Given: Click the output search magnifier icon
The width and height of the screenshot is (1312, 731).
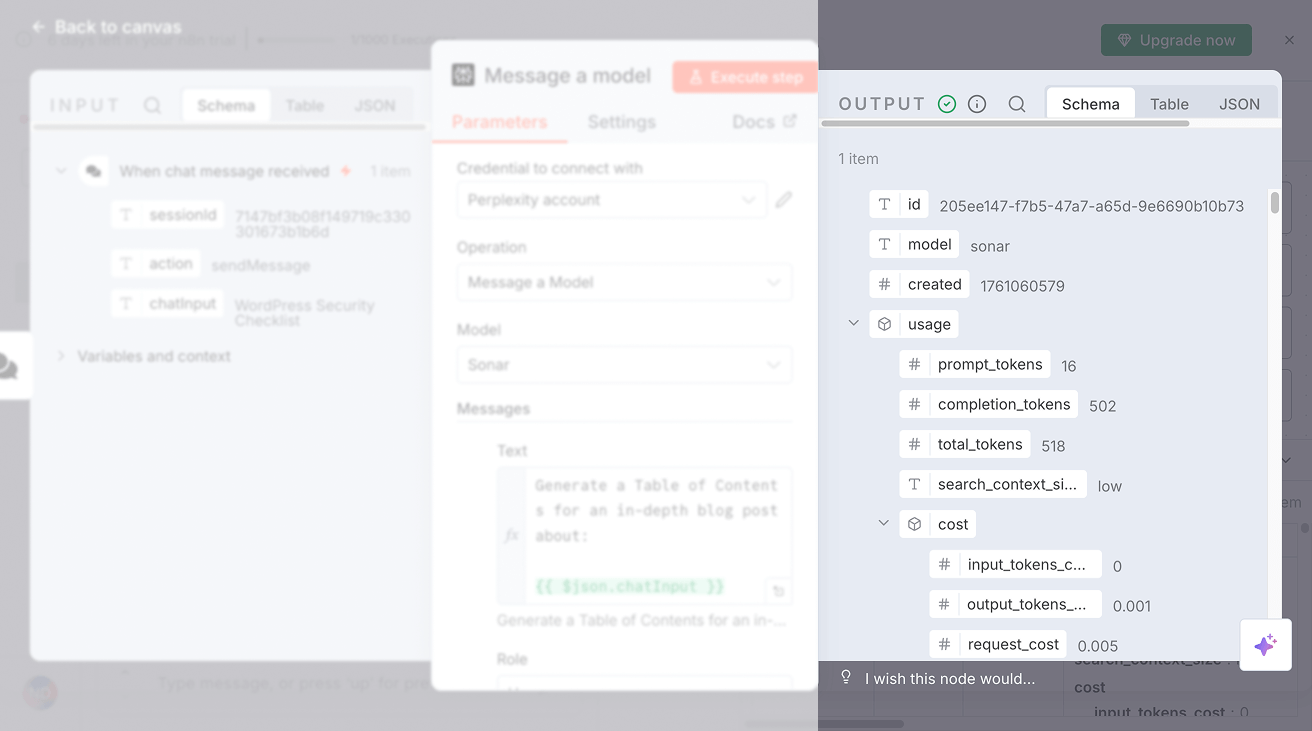Looking at the screenshot, I should click(1016, 104).
